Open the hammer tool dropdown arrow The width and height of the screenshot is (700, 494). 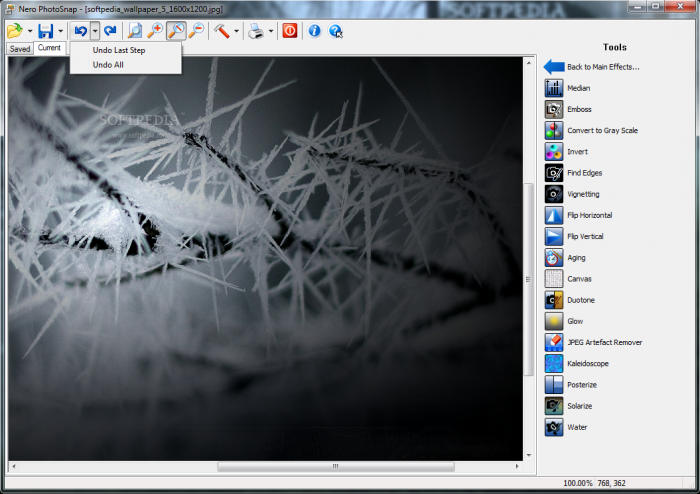click(236, 31)
